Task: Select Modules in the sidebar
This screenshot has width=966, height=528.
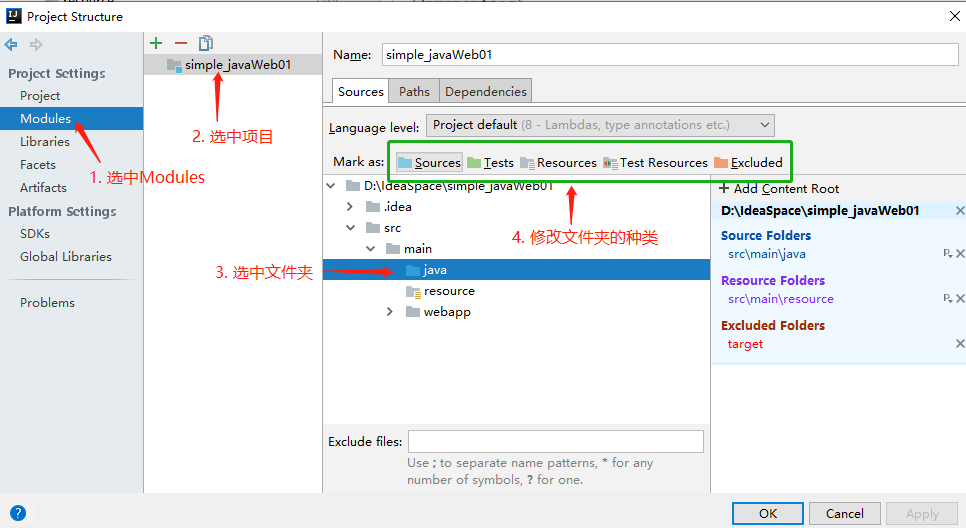Action: (71, 118)
